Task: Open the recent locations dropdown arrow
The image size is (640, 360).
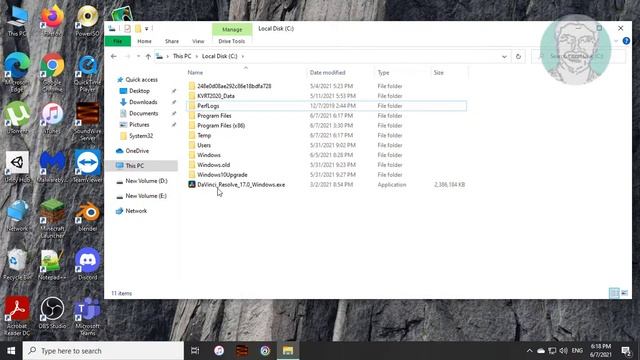Action: point(138,56)
